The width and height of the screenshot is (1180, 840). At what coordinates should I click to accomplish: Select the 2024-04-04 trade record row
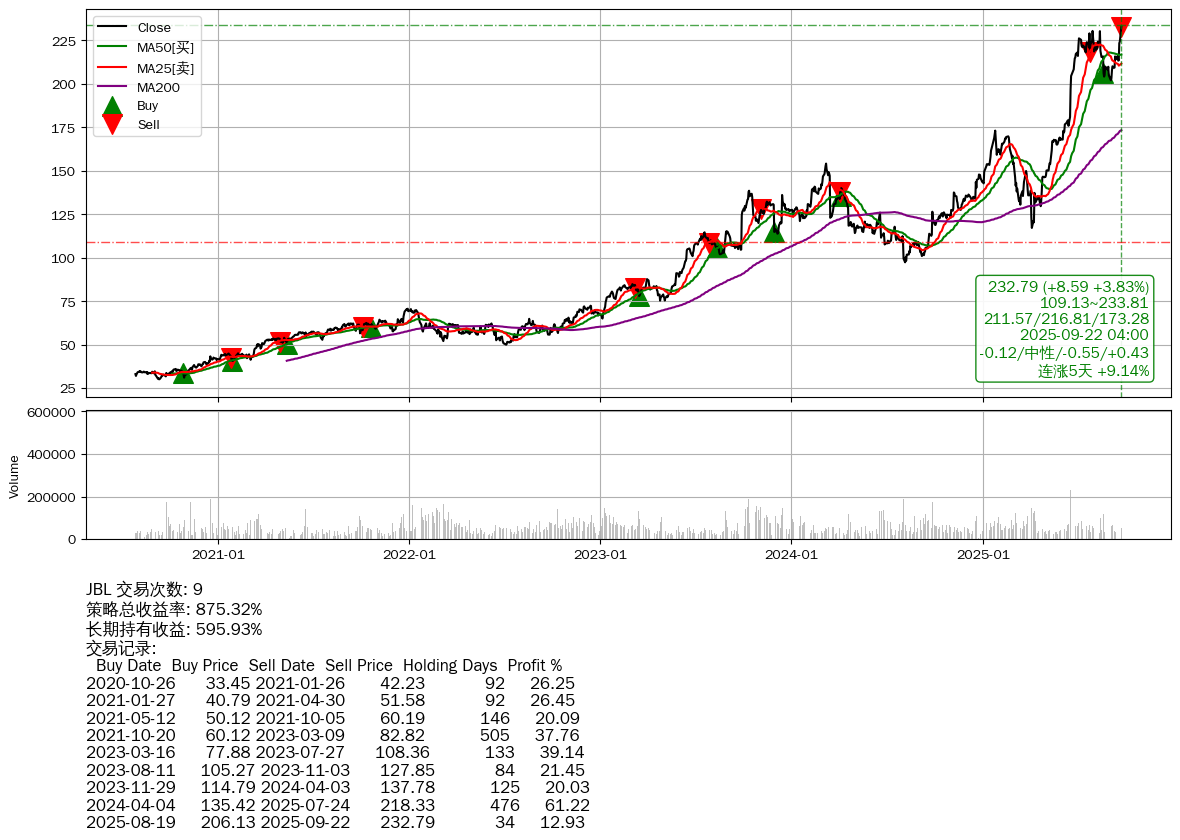point(337,804)
